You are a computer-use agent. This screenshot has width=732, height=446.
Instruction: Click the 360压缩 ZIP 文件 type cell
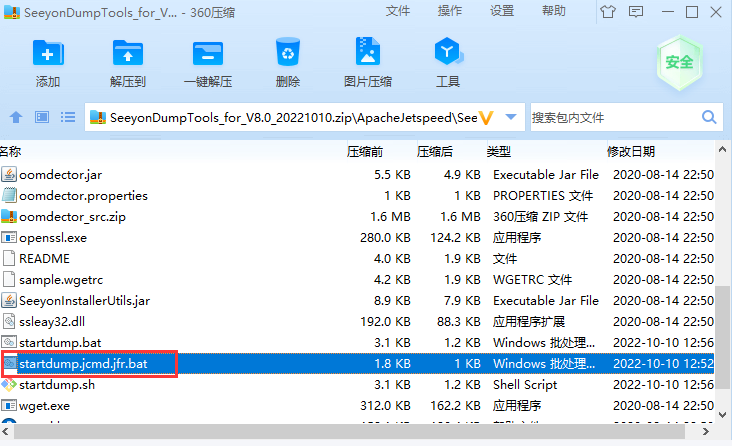540,216
